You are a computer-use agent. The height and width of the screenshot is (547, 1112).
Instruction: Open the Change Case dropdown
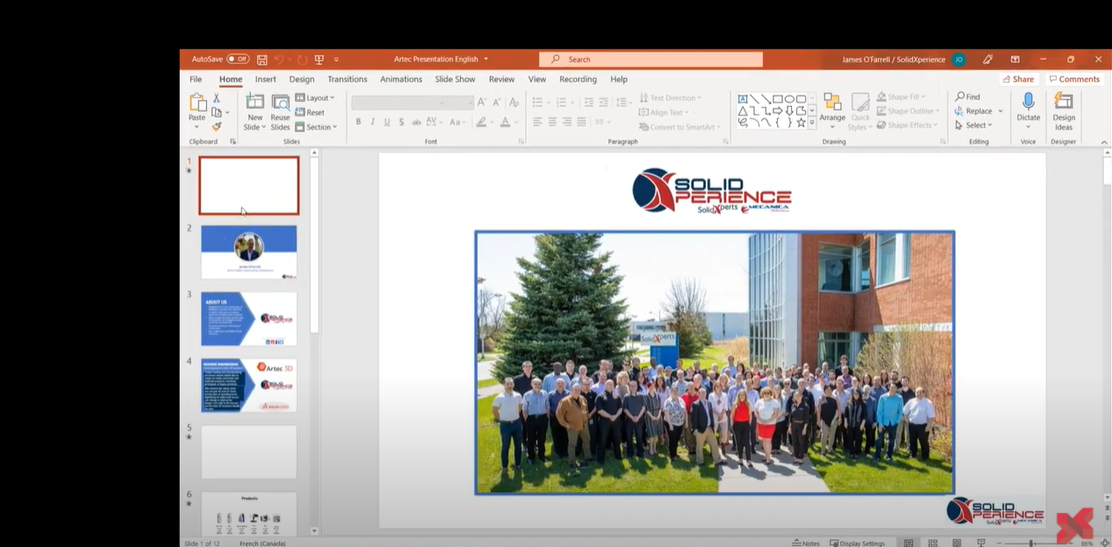(x=455, y=122)
